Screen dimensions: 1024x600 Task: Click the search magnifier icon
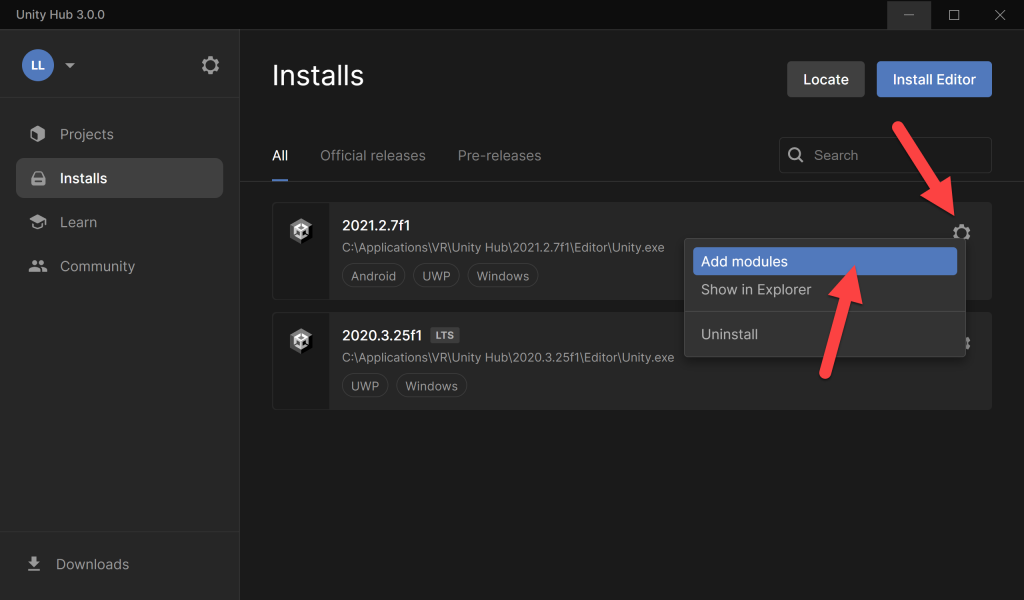(x=795, y=155)
